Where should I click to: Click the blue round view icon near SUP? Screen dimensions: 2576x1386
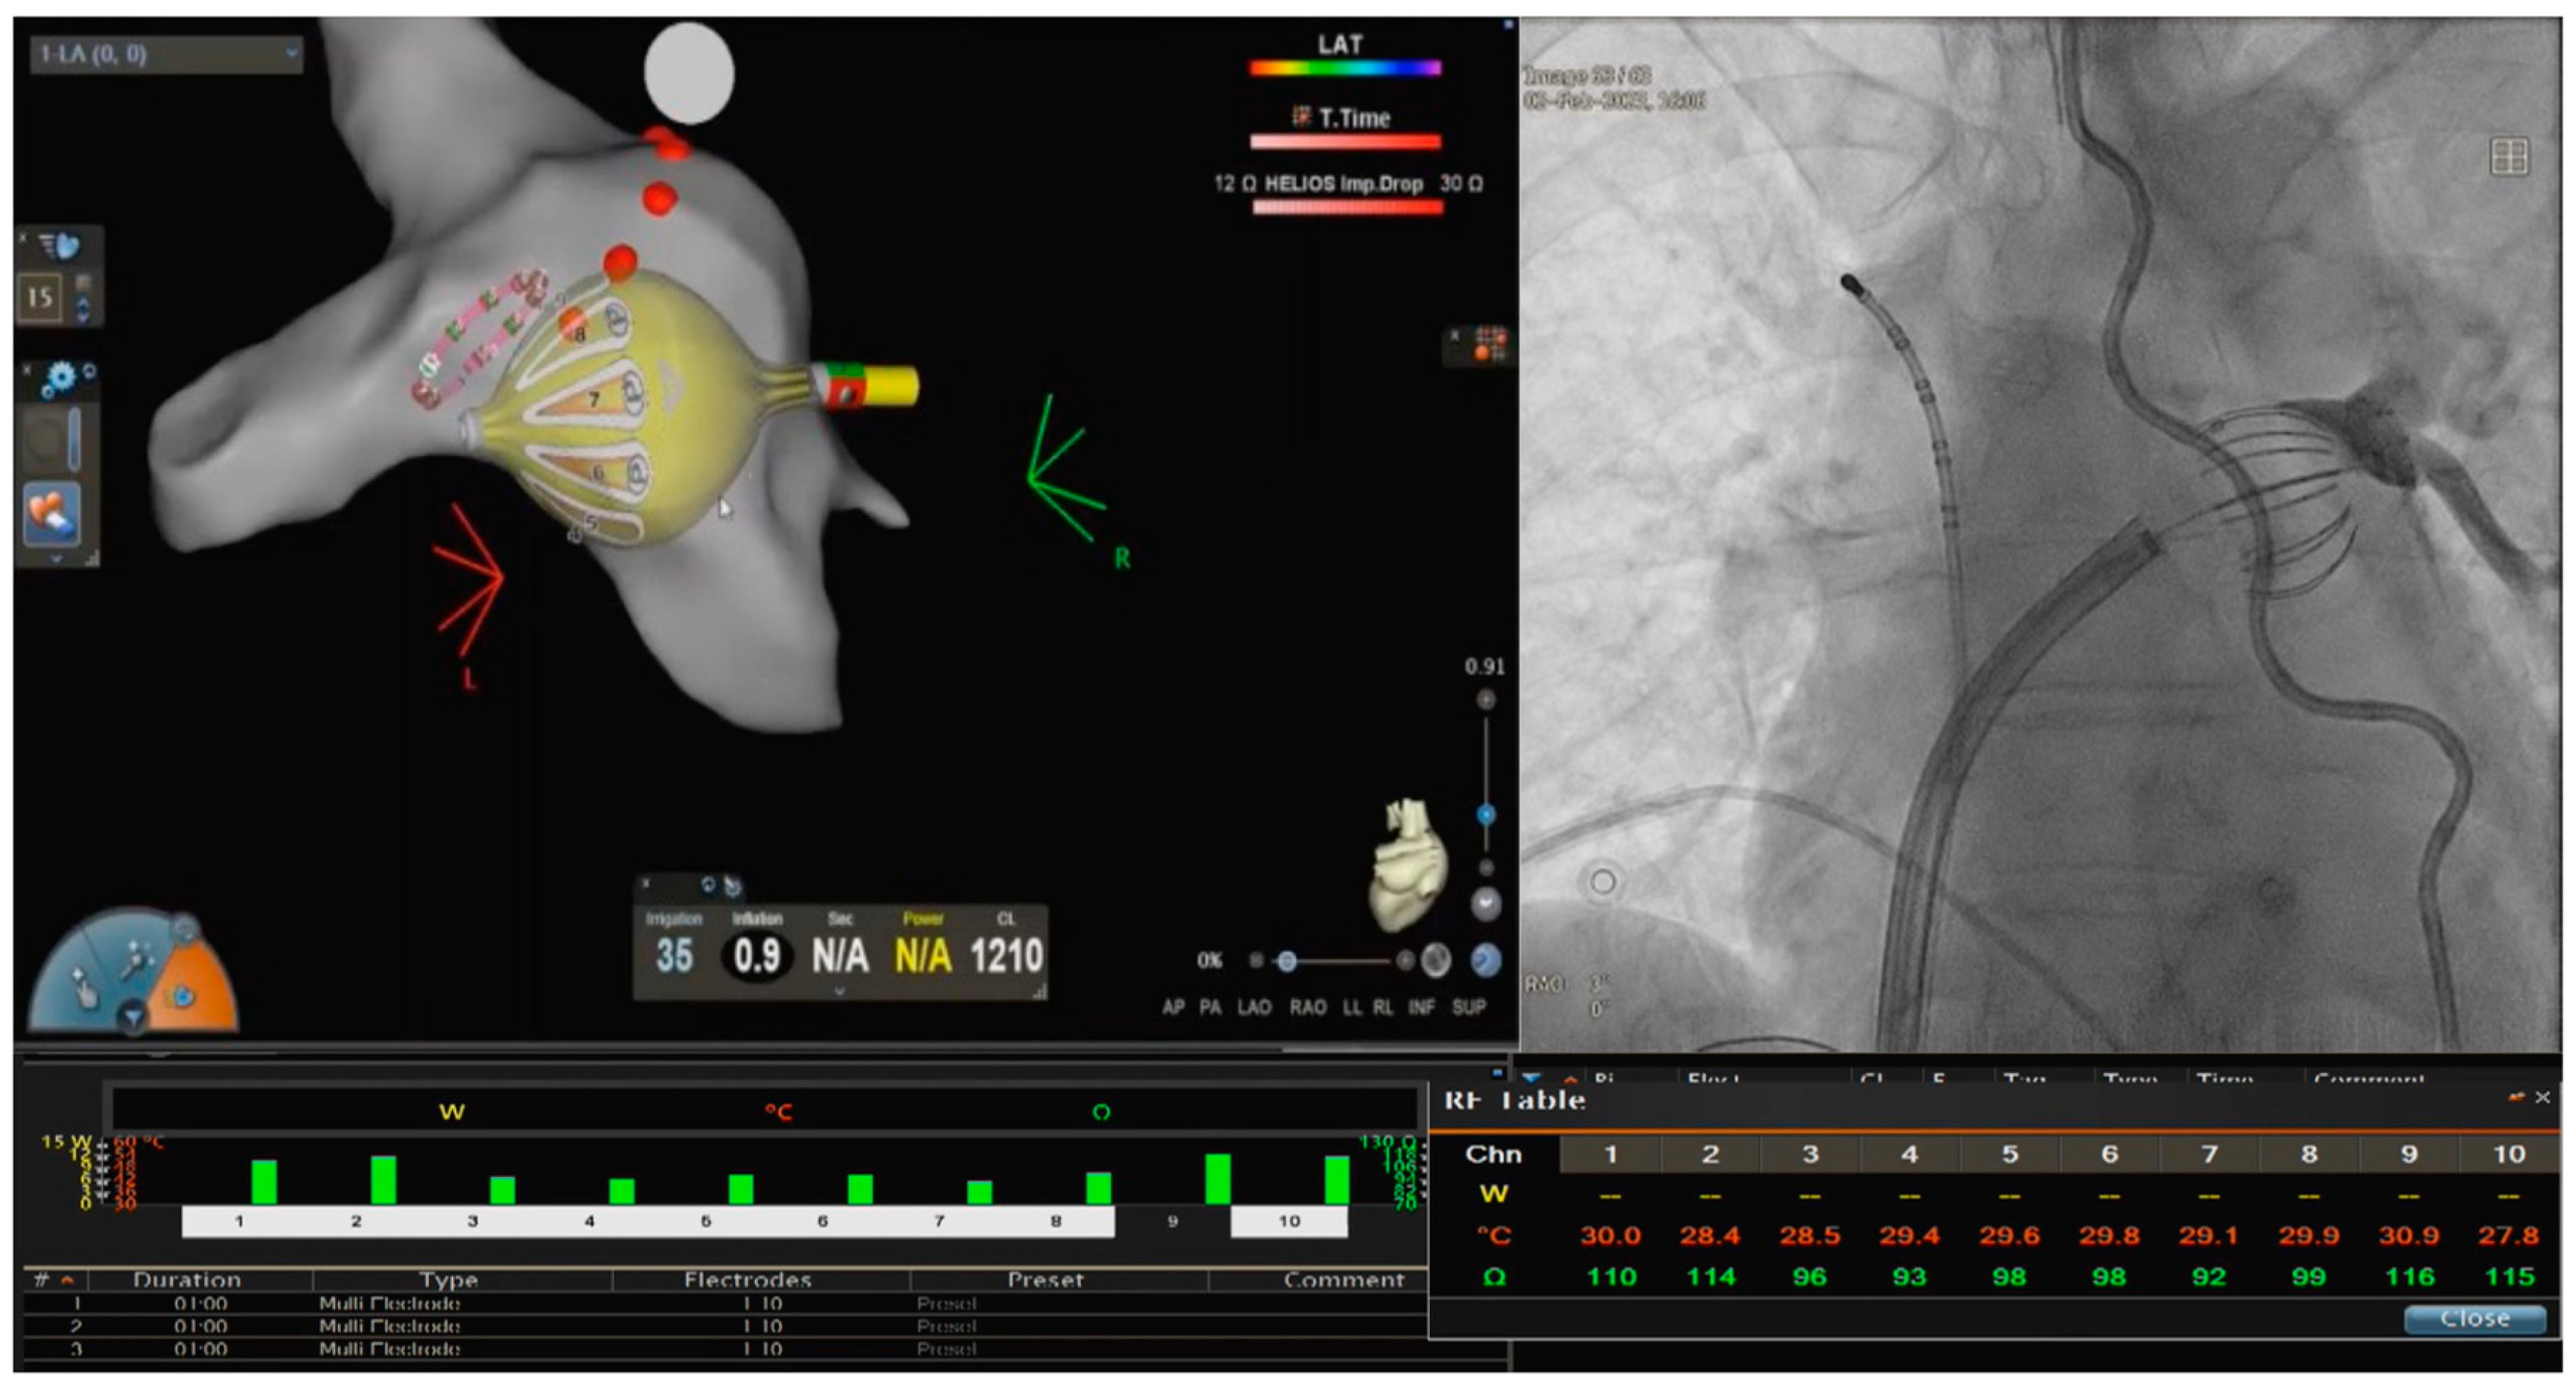[x=1485, y=961]
